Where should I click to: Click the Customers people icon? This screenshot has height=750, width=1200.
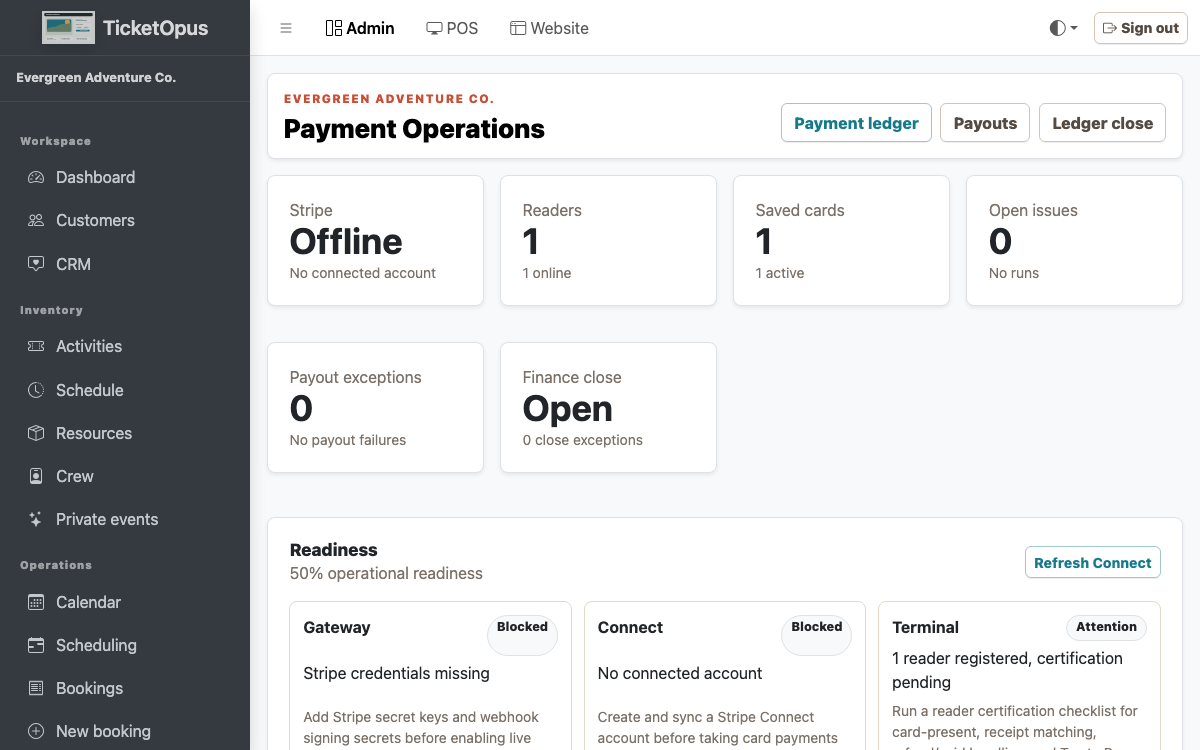36,220
